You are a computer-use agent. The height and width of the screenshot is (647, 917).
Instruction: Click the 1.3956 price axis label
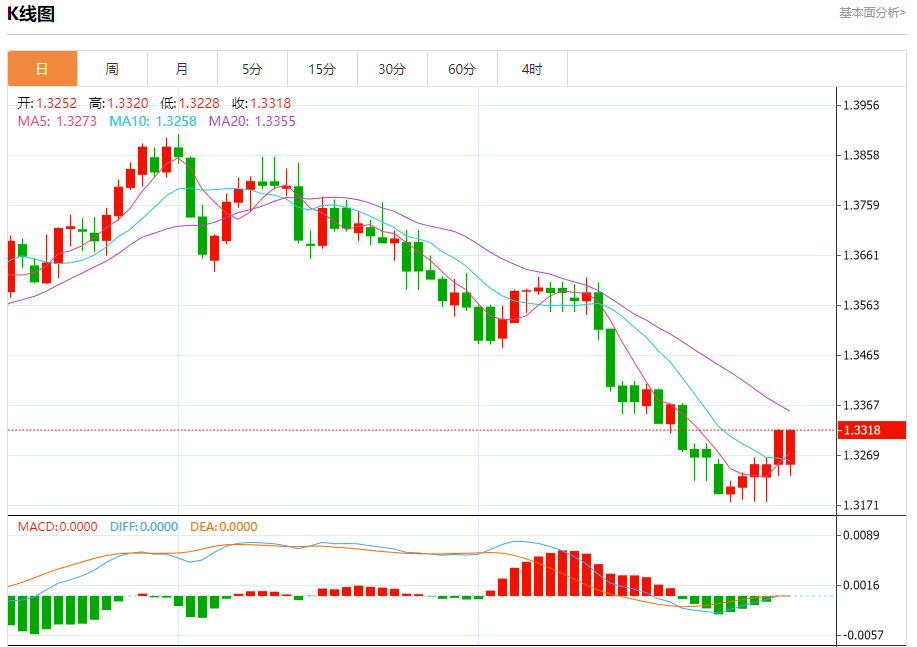coord(861,105)
